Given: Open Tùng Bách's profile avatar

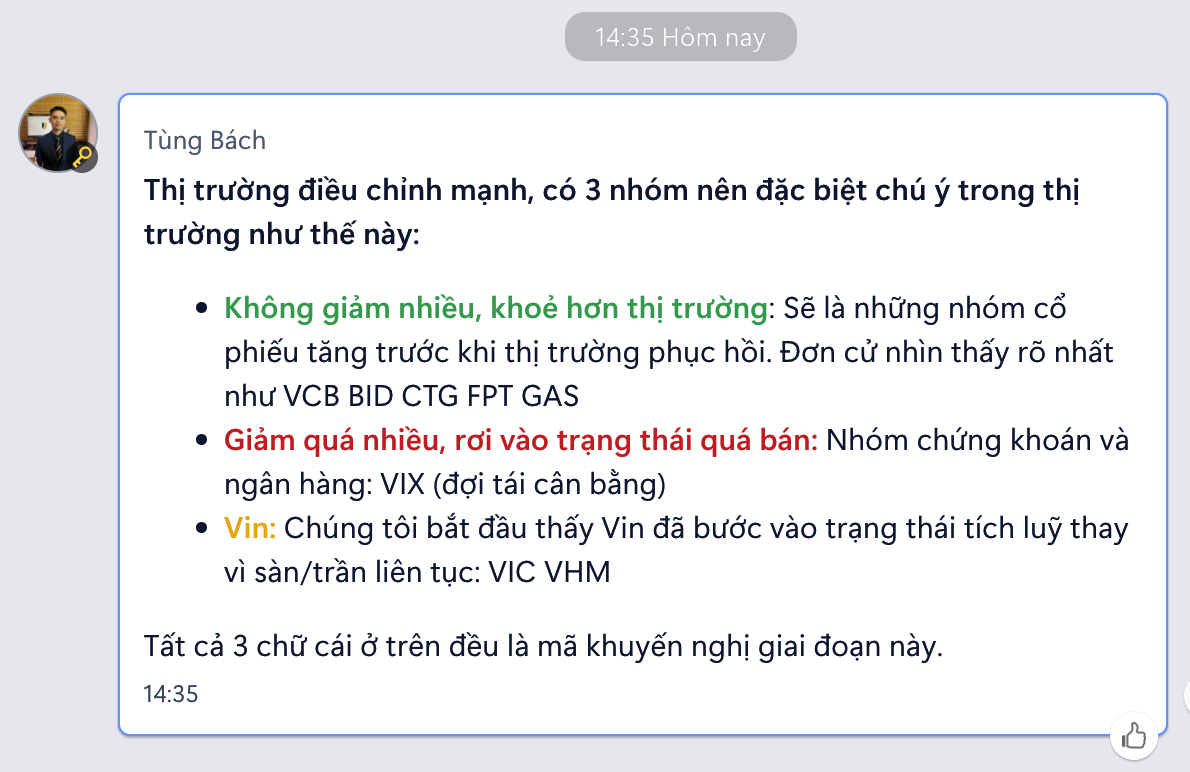Looking at the screenshot, I should tap(58, 133).
